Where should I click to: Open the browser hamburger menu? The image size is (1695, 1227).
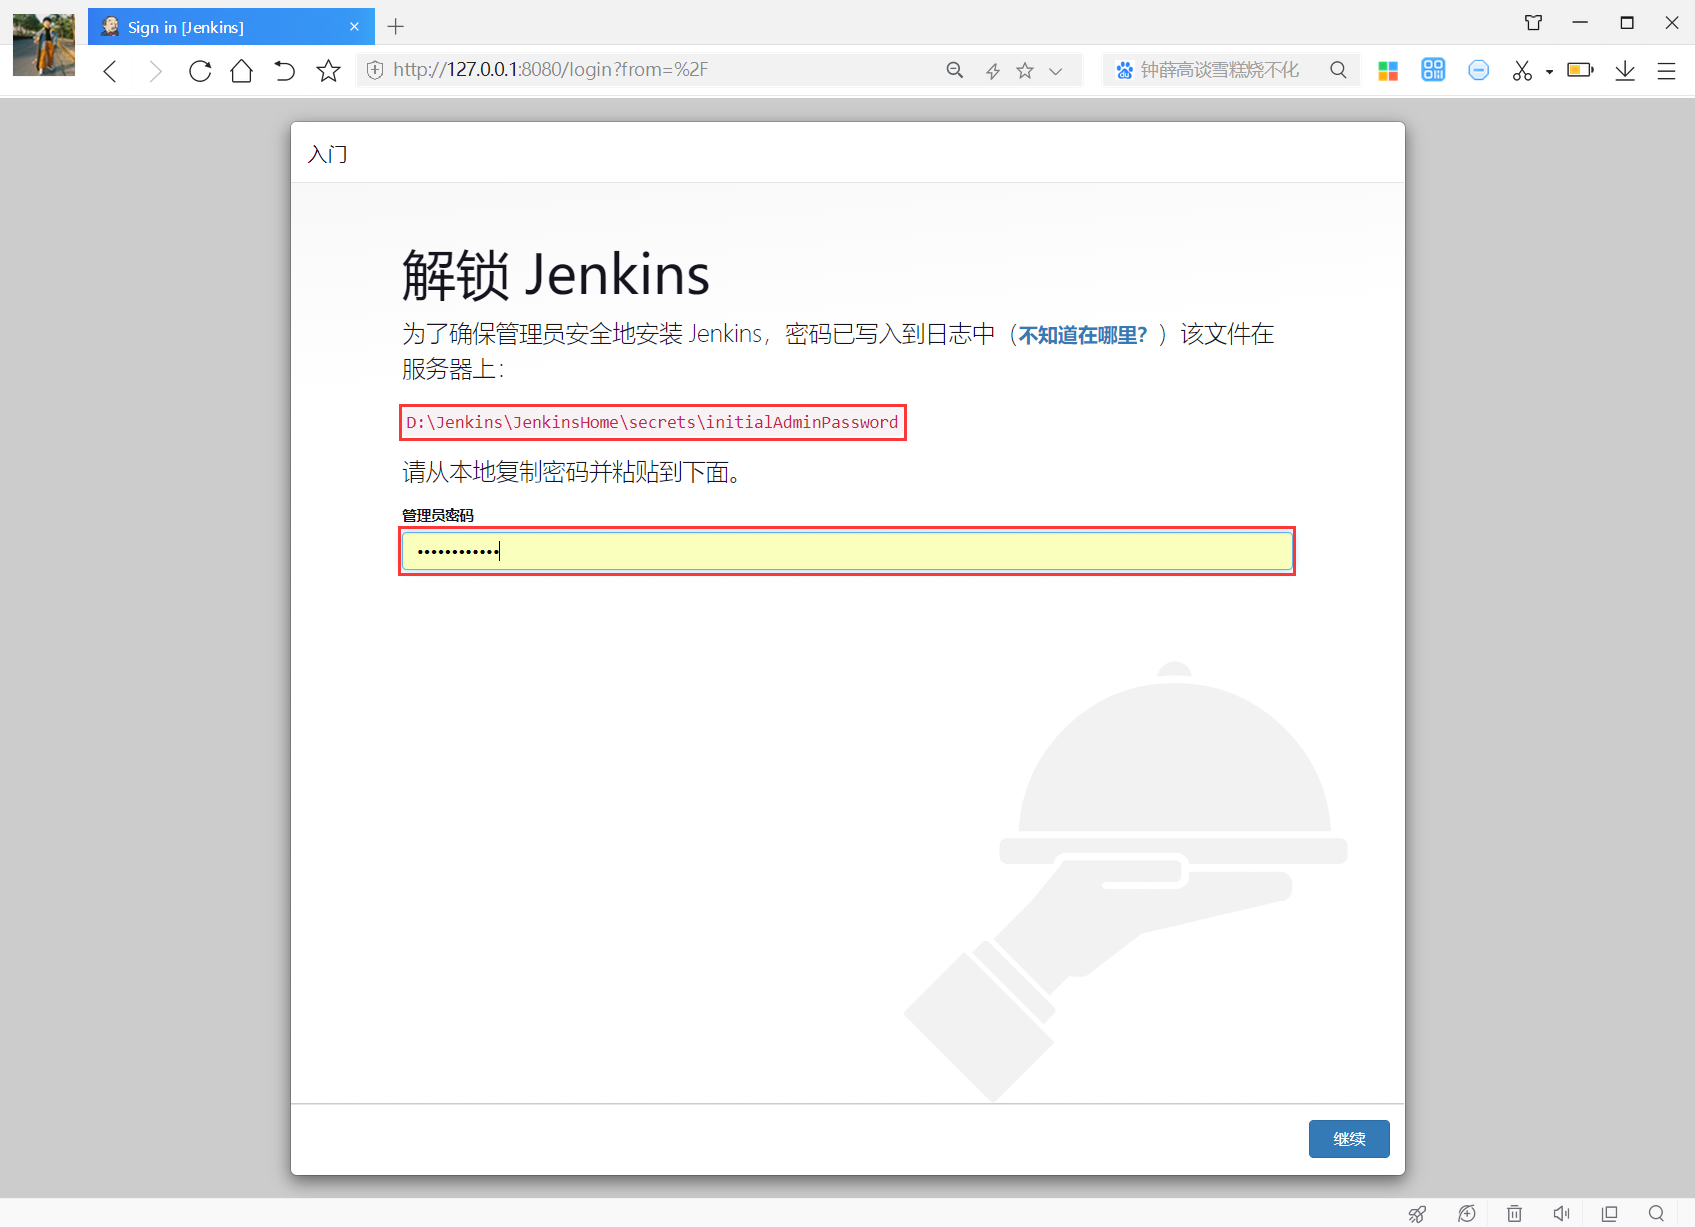1666,71
